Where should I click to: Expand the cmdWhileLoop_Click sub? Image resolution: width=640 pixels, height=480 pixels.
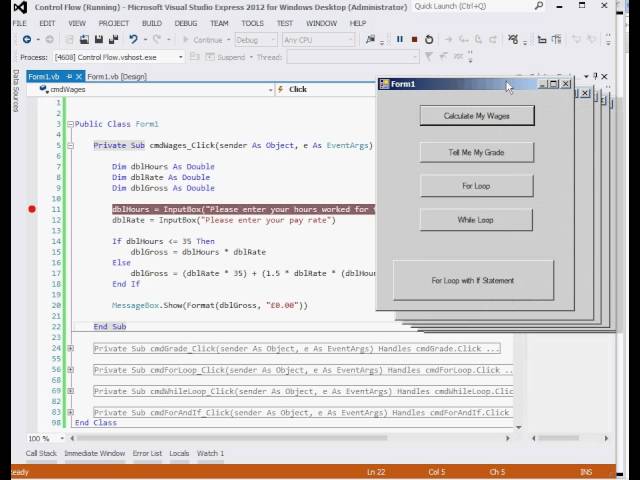(x=70, y=391)
